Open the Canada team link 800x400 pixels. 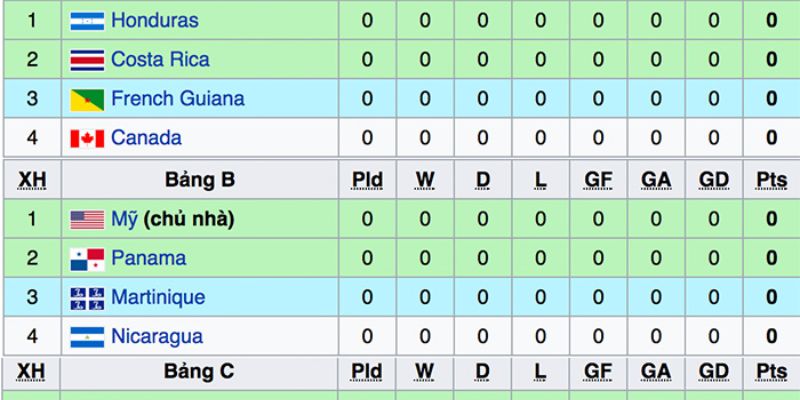[x=146, y=138]
